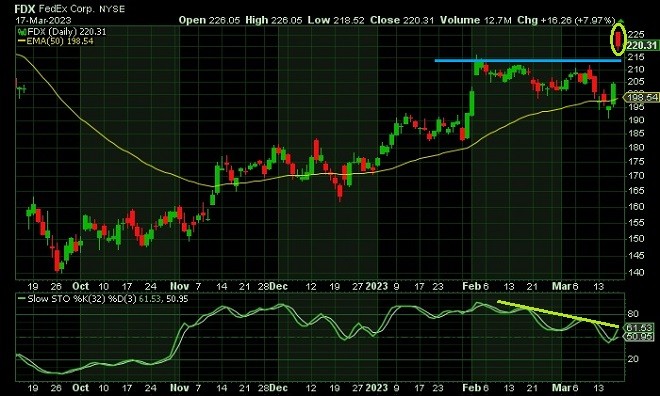The width and height of the screenshot is (660, 396).
Task: Click the 140 price axis label
Action: [636, 272]
